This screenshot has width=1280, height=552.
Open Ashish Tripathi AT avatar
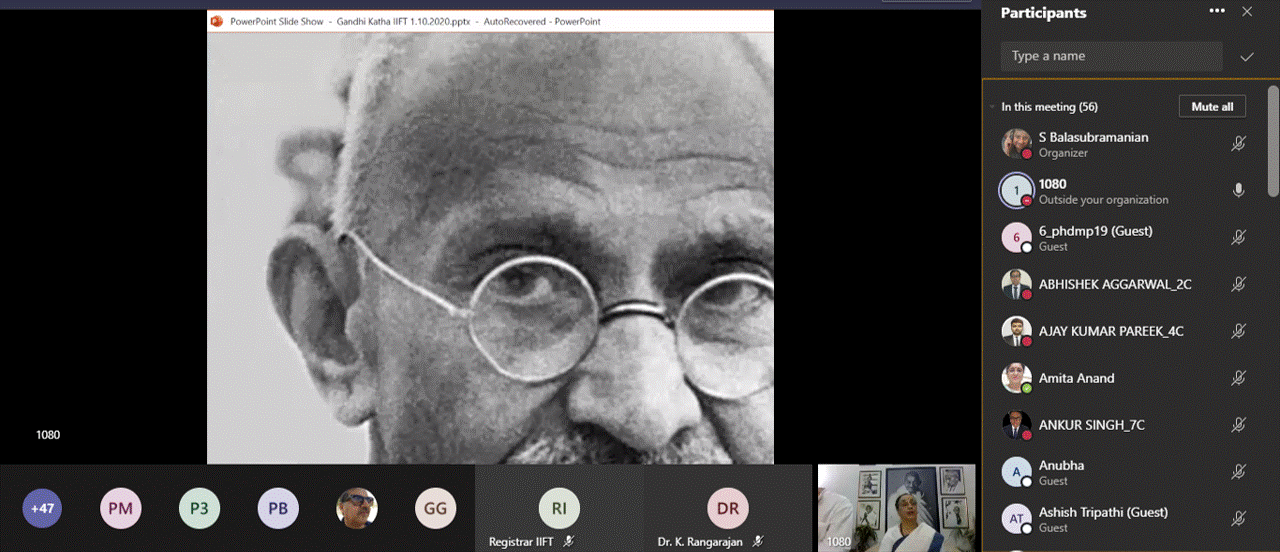click(1017, 519)
